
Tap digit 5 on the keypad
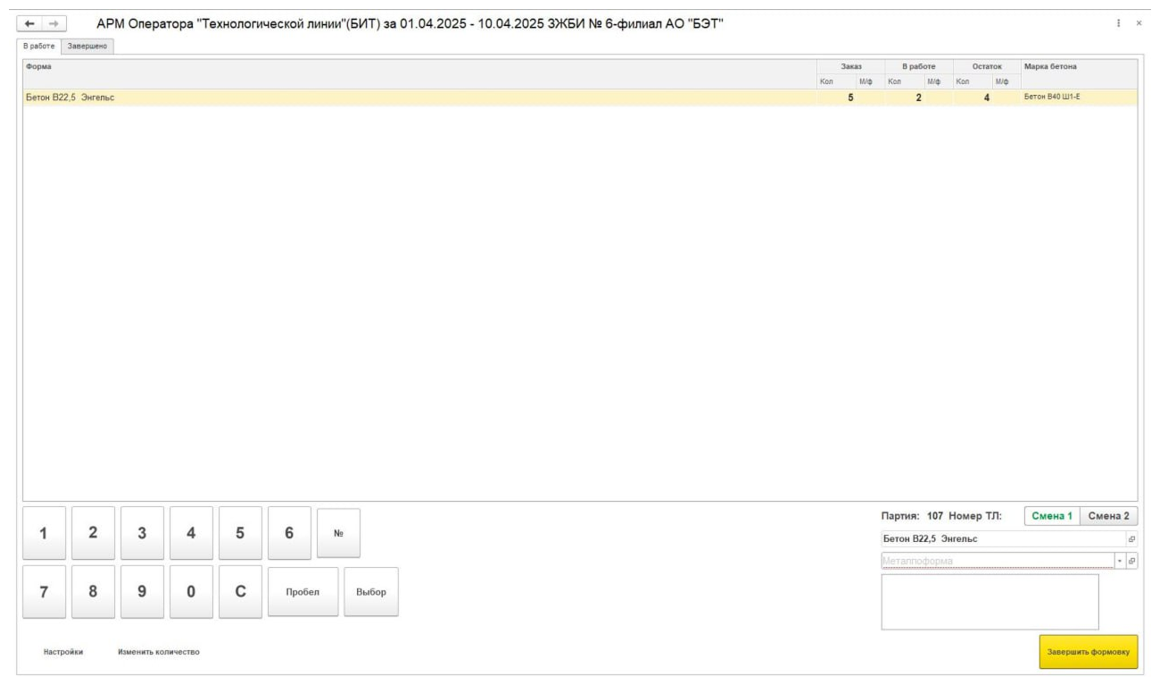[240, 533]
